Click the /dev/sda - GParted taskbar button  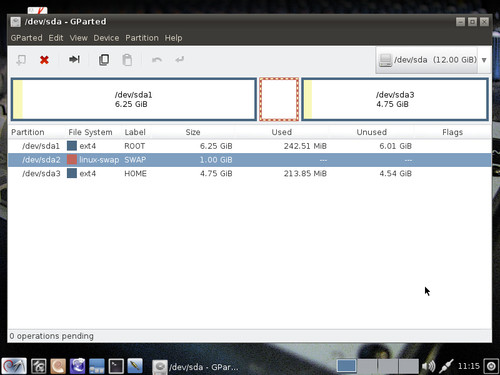point(196,367)
